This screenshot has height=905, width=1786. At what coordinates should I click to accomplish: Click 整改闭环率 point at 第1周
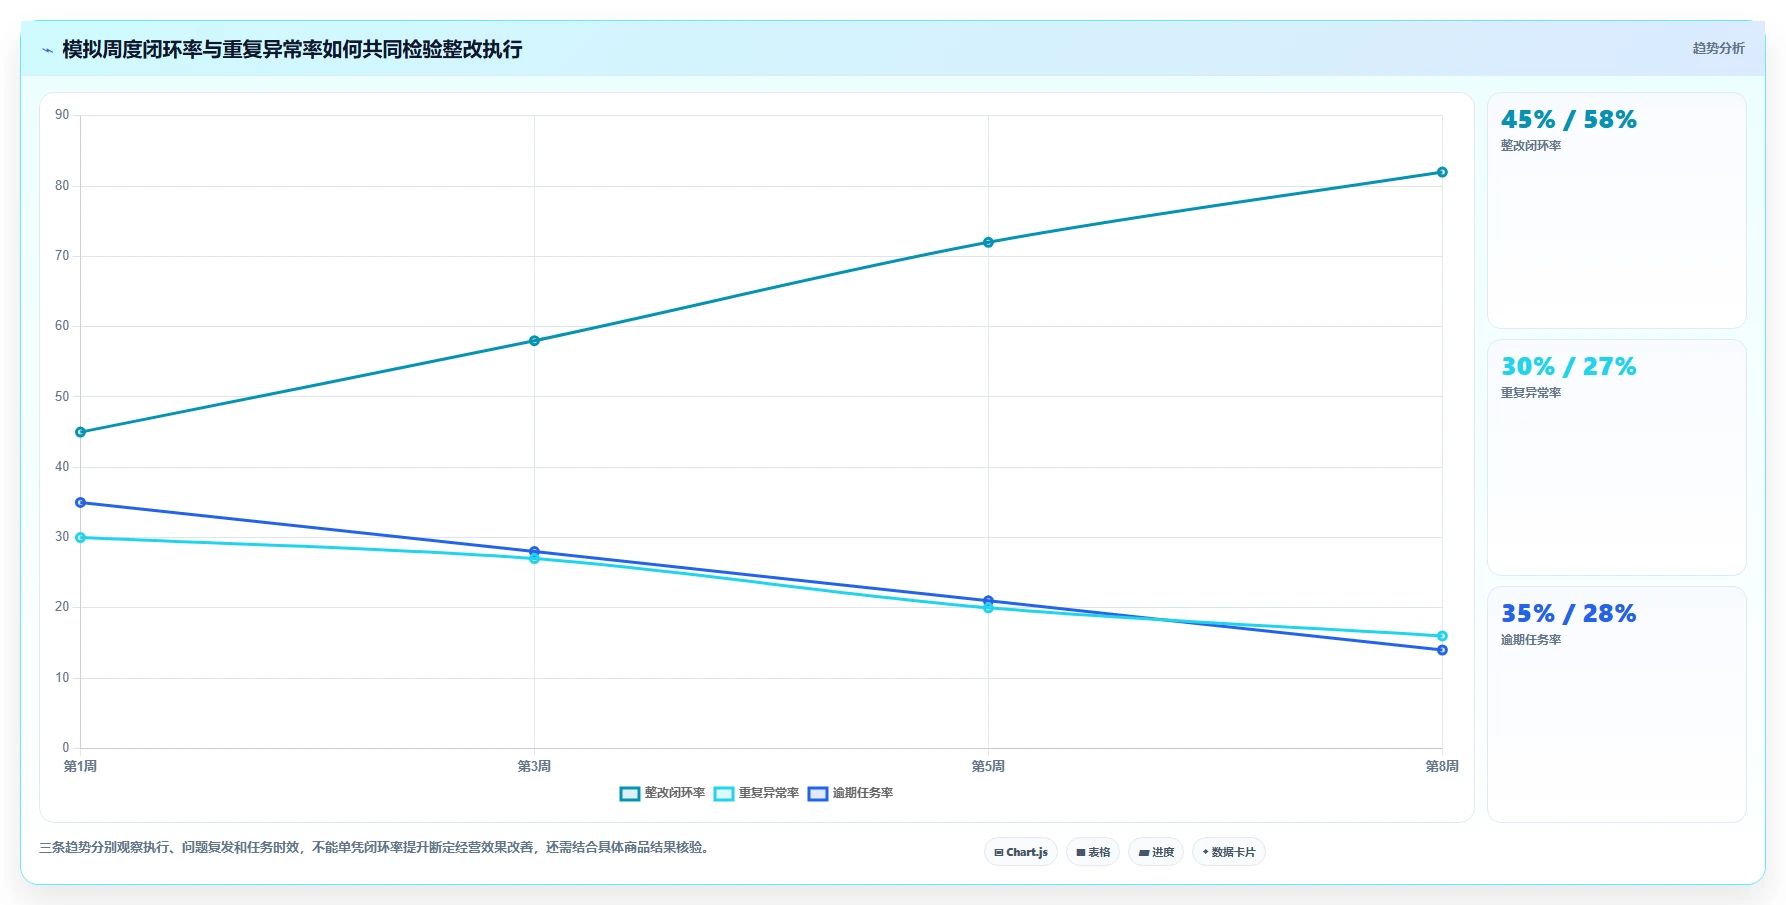tap(81, 432)
